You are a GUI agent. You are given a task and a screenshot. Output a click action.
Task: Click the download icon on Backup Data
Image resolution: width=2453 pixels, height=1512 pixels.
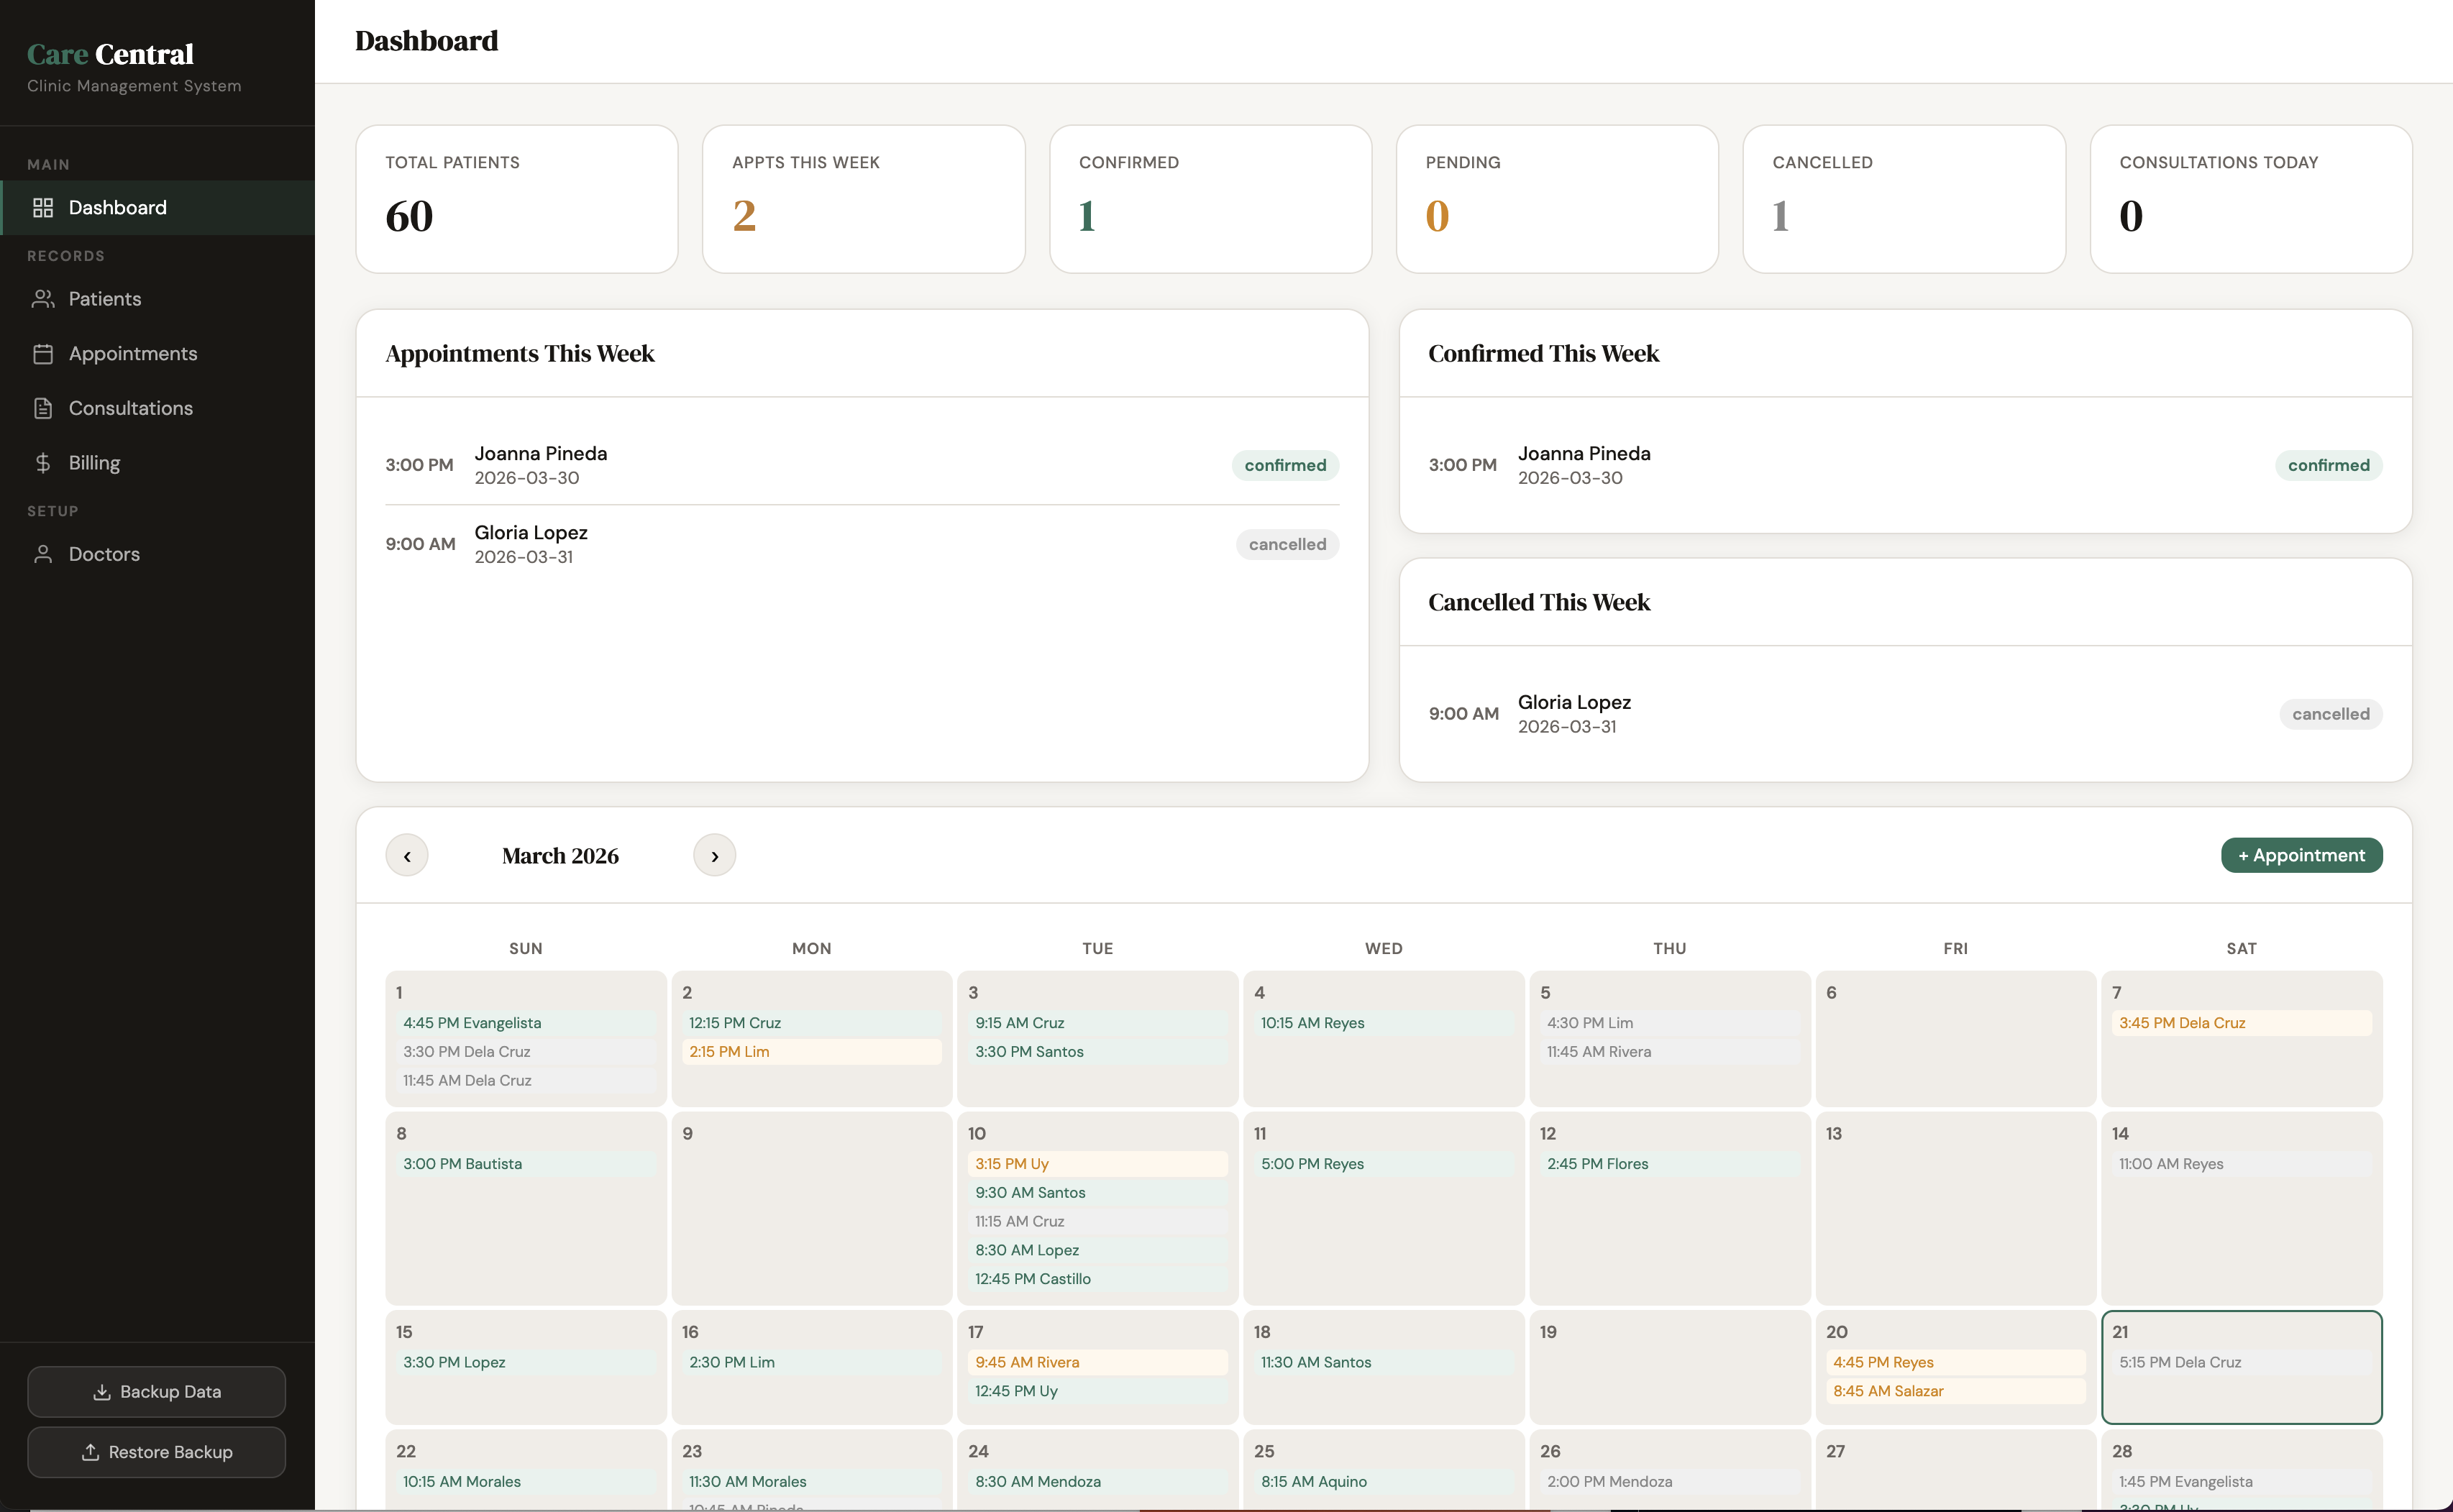click(x=102, y=1392)
